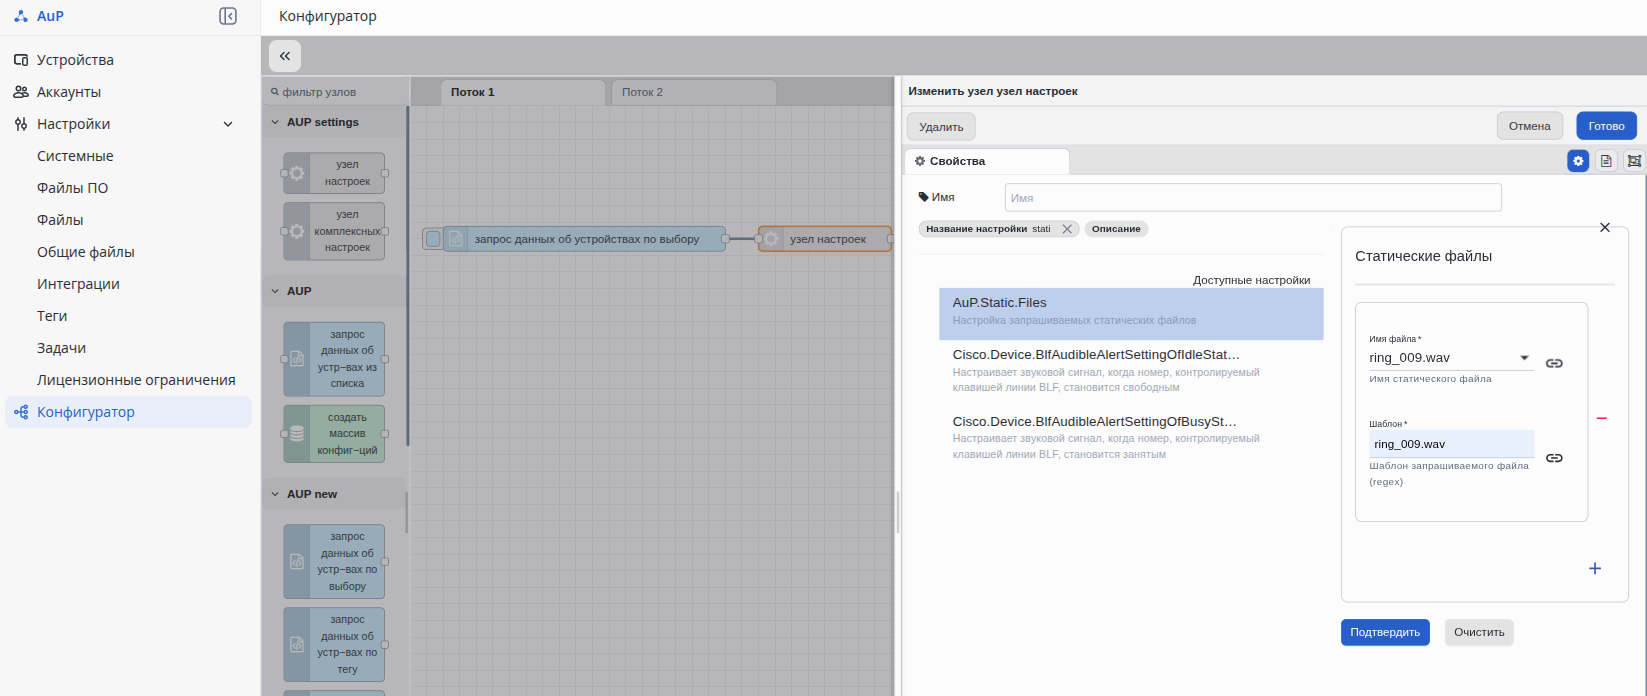This screenshot has height=696, width=1647.
Task: Add a static file entry with the plus icon
Action: point(1595,568)
